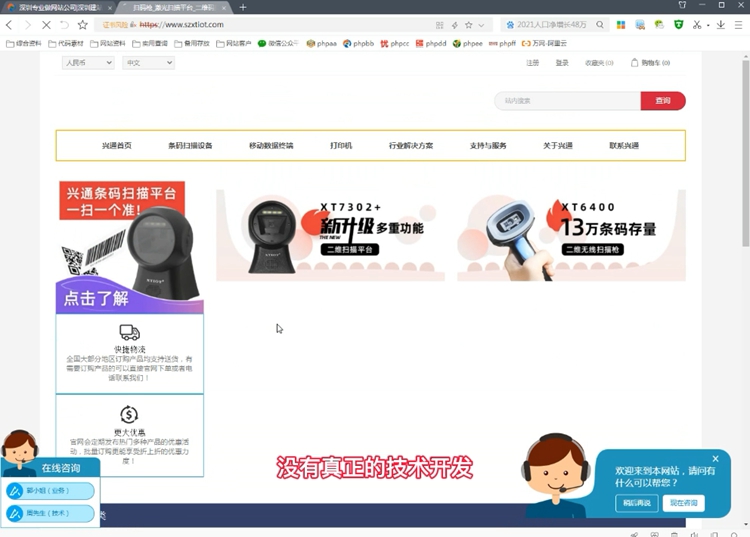
Task: Open the phpdd bookmark
Action: [431, 44]
